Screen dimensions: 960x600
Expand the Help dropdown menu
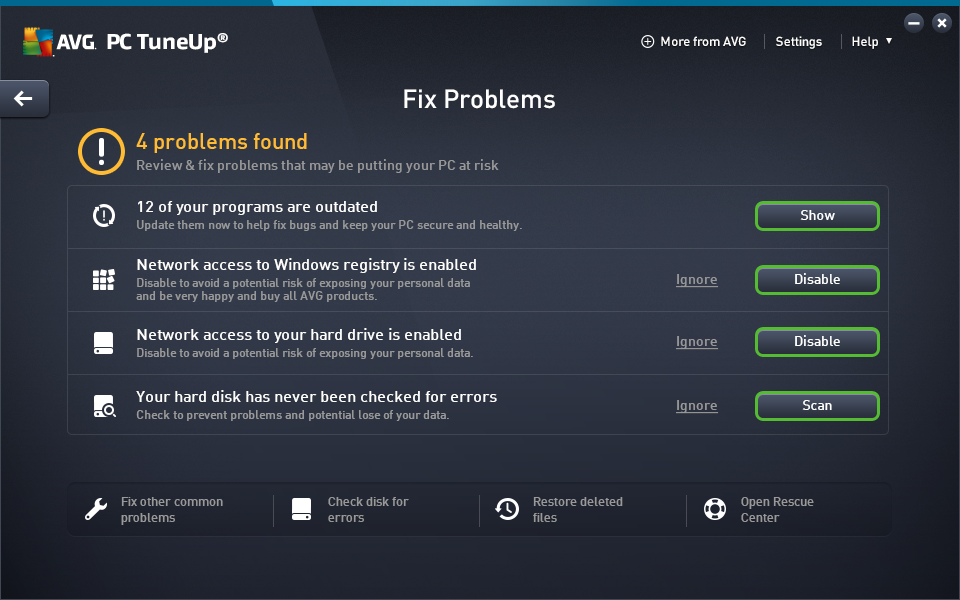point(871,41)
